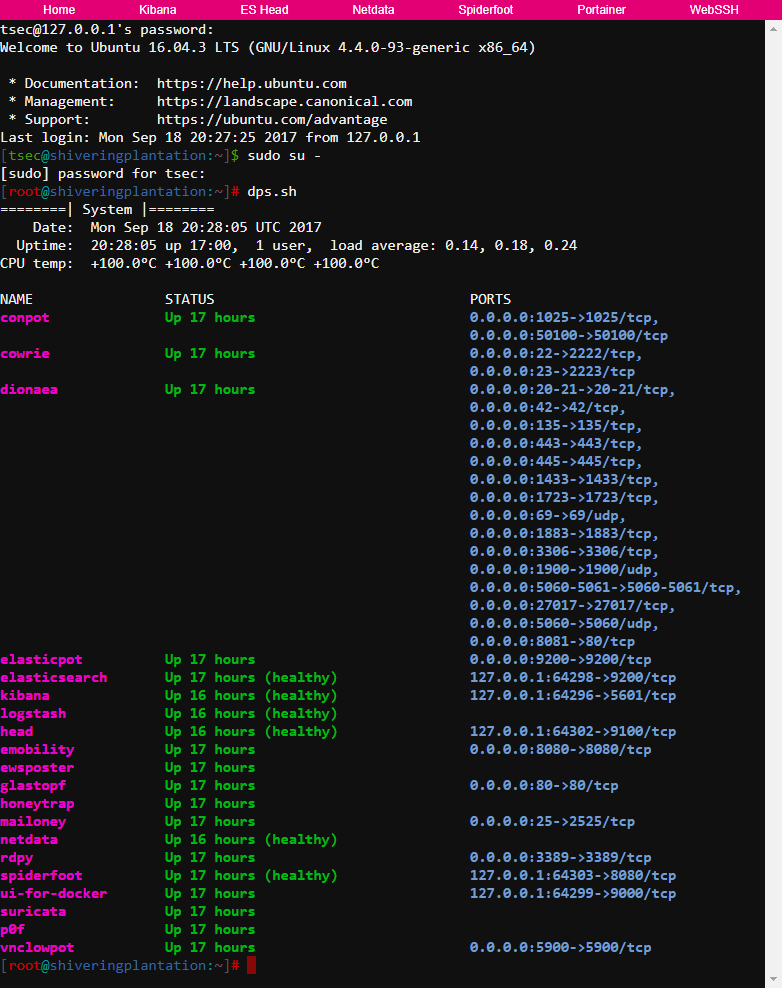This screenshot has width=782, height=988.
Task: Click the vnclowpot port mapping 5900->5900/tcp
Action: coord(560,948)
